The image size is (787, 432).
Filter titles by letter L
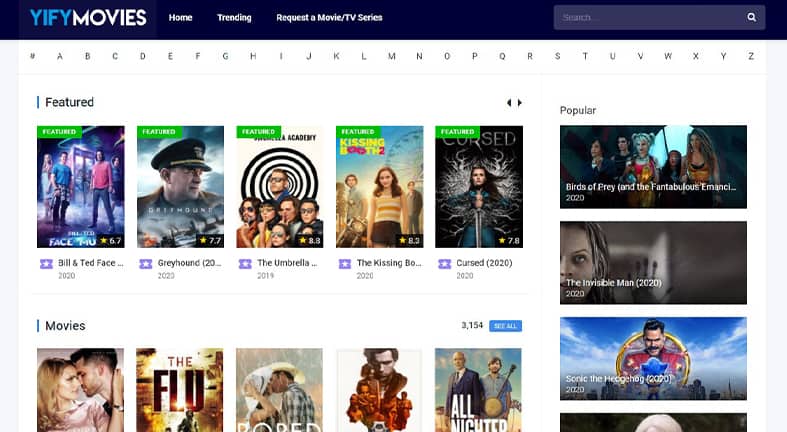pyautogui.click(x=364, y=56)
